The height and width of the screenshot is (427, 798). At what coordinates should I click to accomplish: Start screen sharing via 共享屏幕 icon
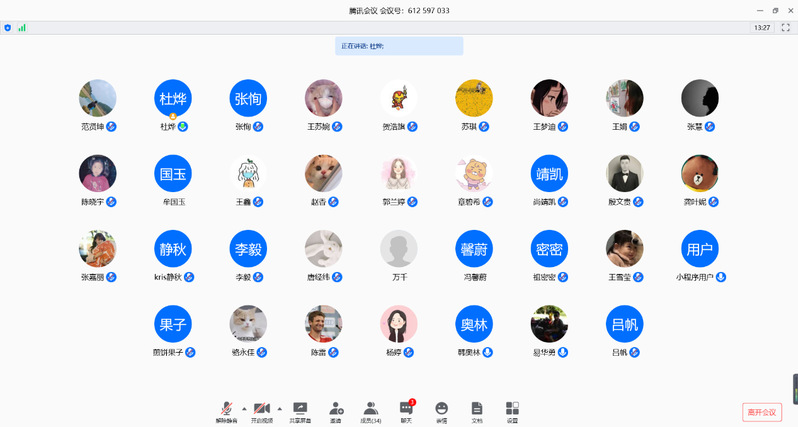click(x=300, y=409)
